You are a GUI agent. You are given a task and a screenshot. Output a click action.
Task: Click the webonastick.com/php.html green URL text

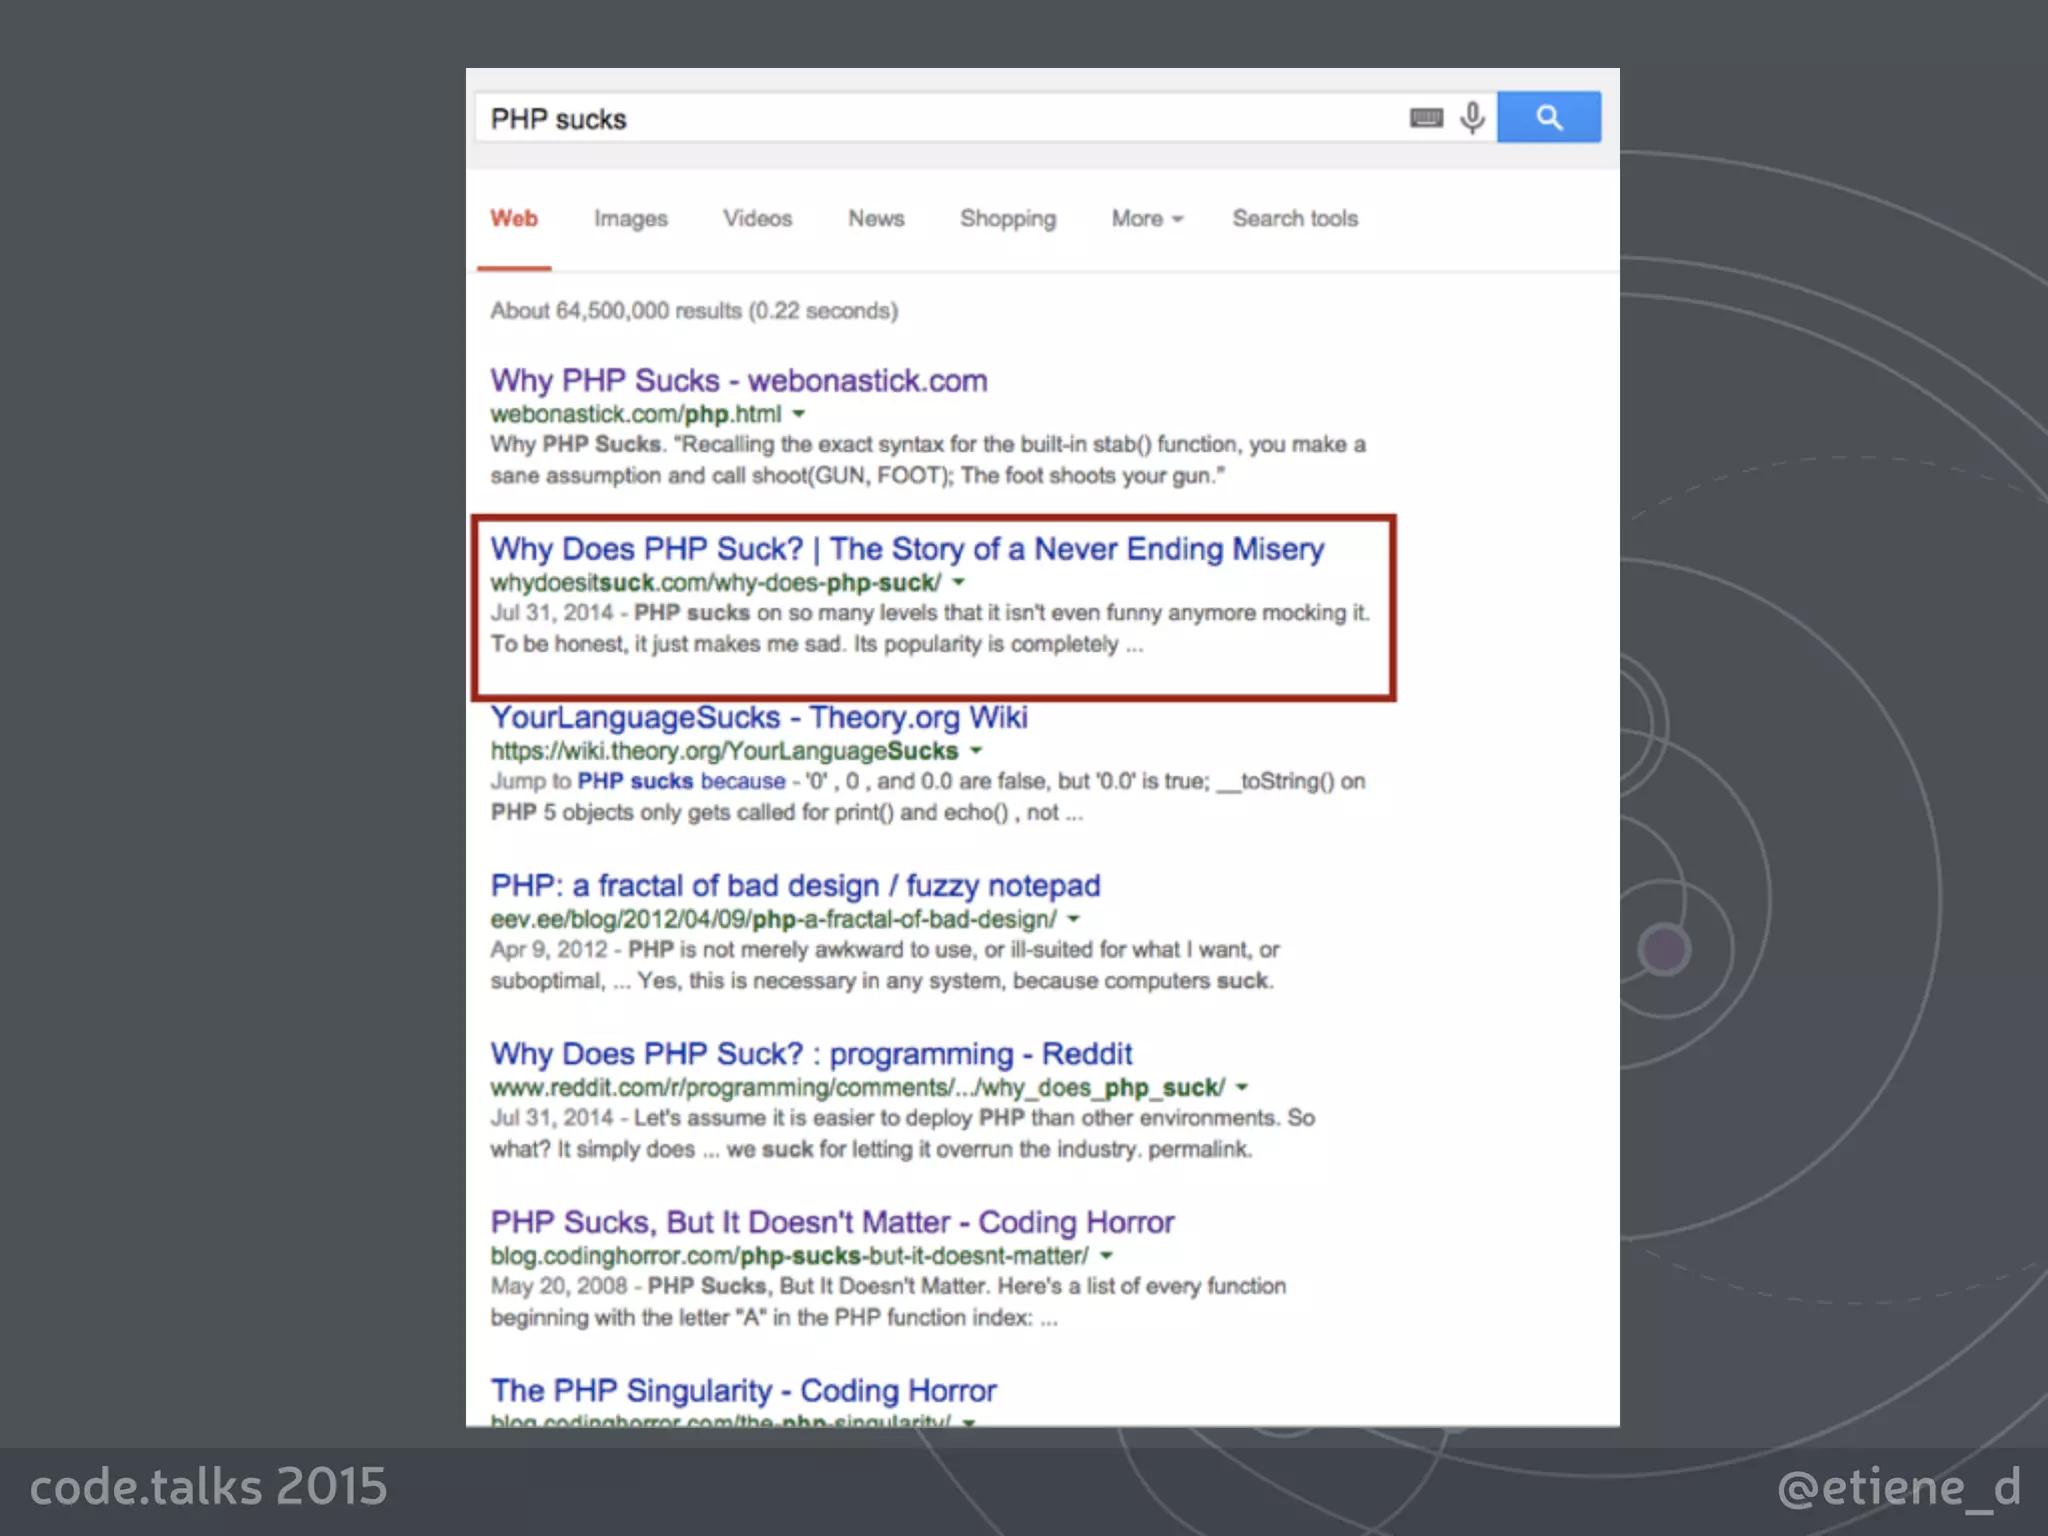pyautogui.click(x=635, y=414)
